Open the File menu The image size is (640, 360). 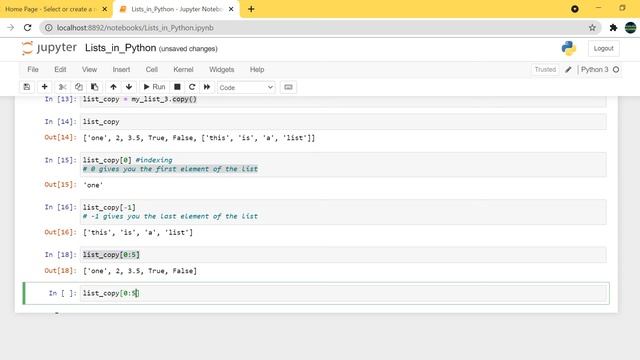[x=33, y=69]
